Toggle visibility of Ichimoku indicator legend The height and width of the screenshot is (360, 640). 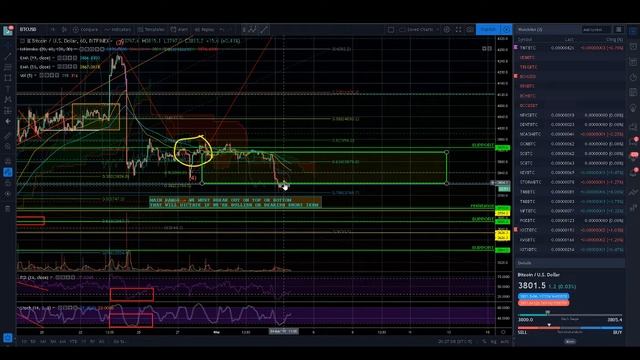tap(82, 49)
